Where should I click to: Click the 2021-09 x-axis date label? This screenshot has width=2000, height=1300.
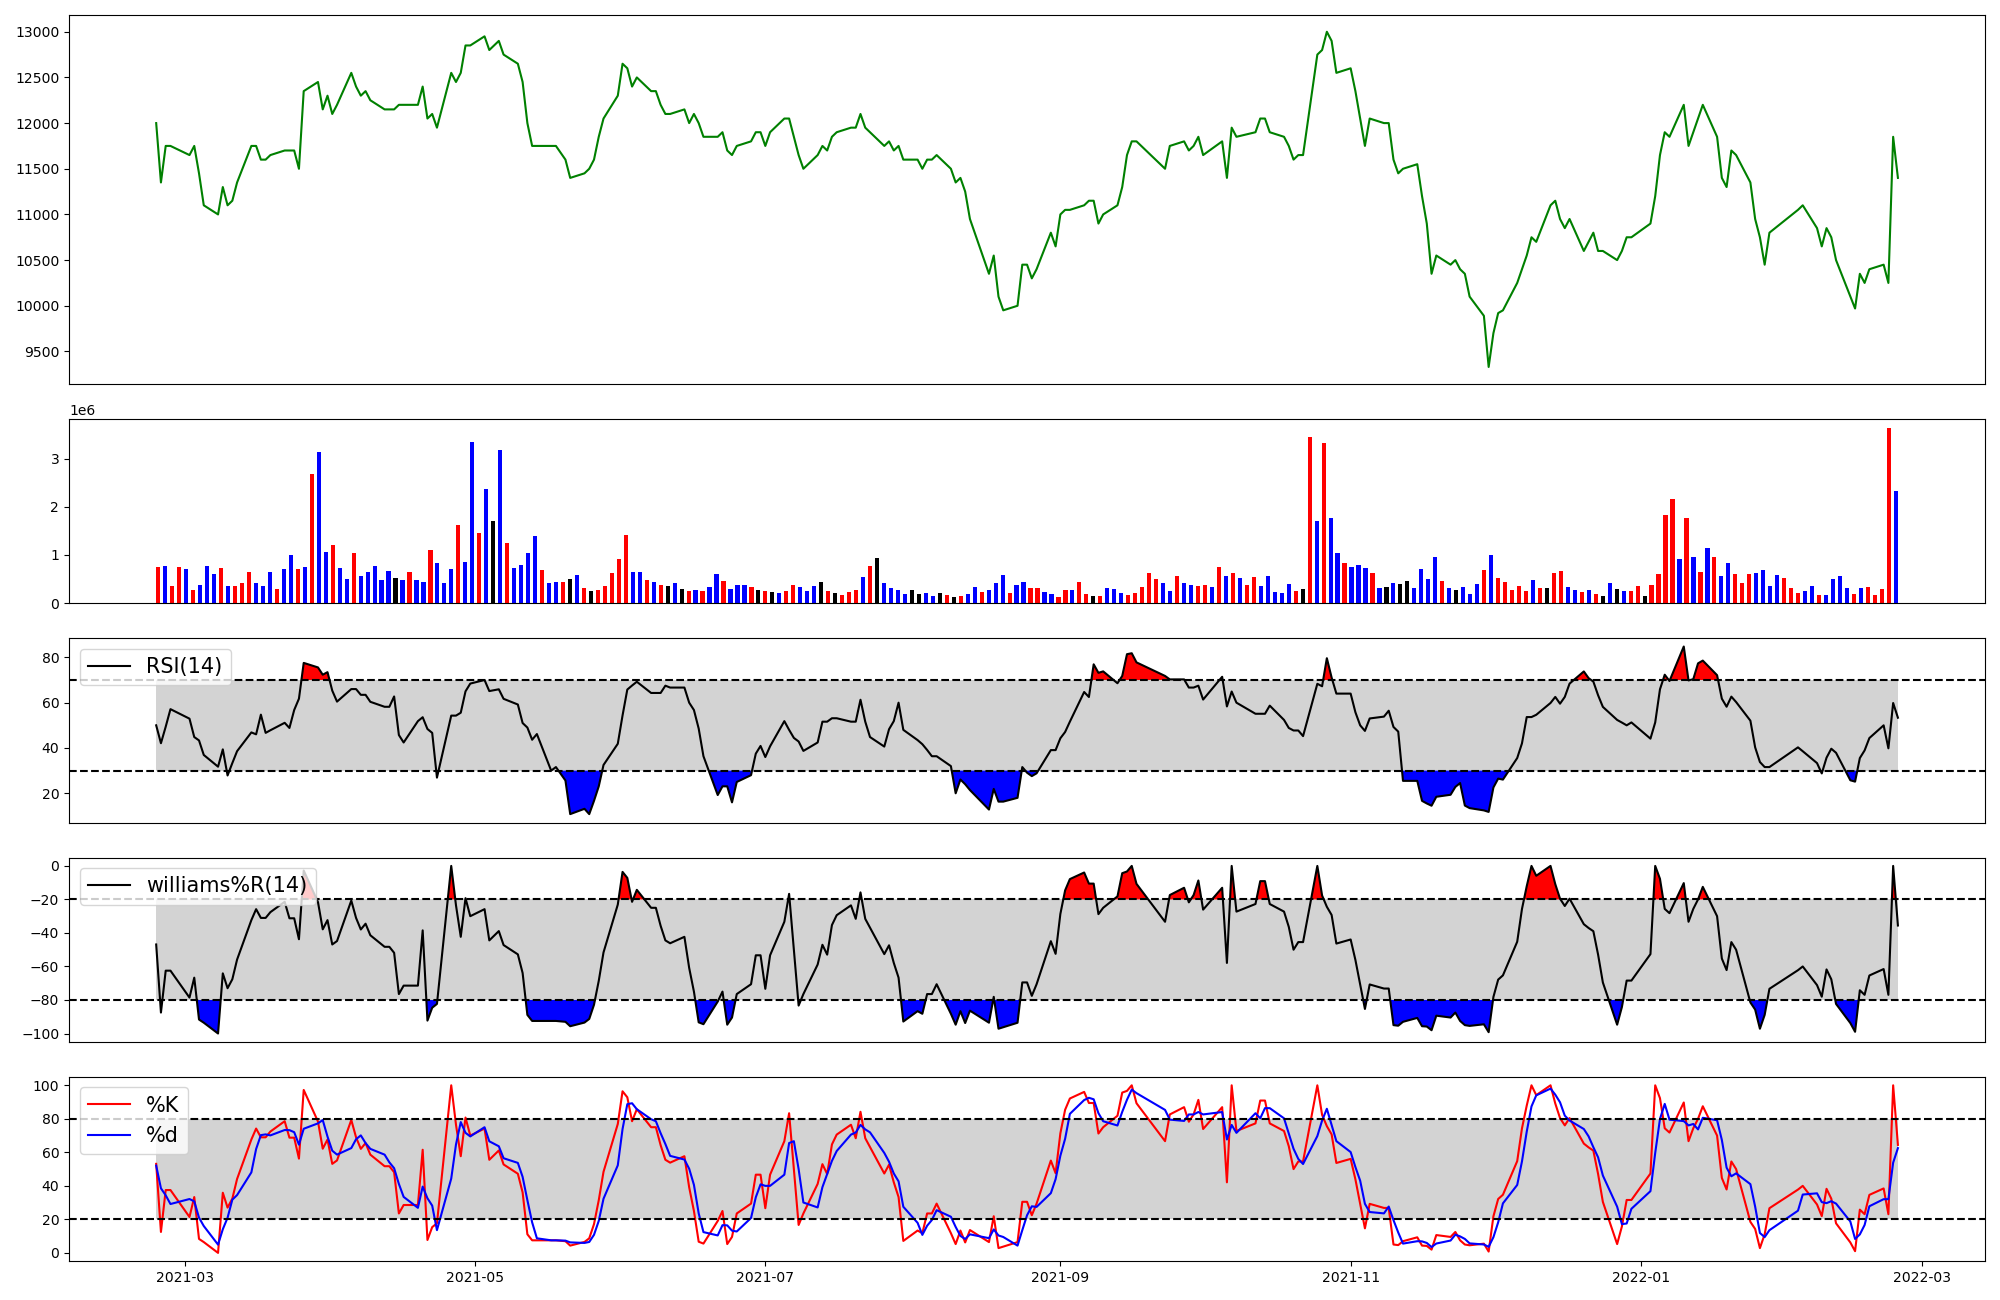(x=1060, y=1276)
